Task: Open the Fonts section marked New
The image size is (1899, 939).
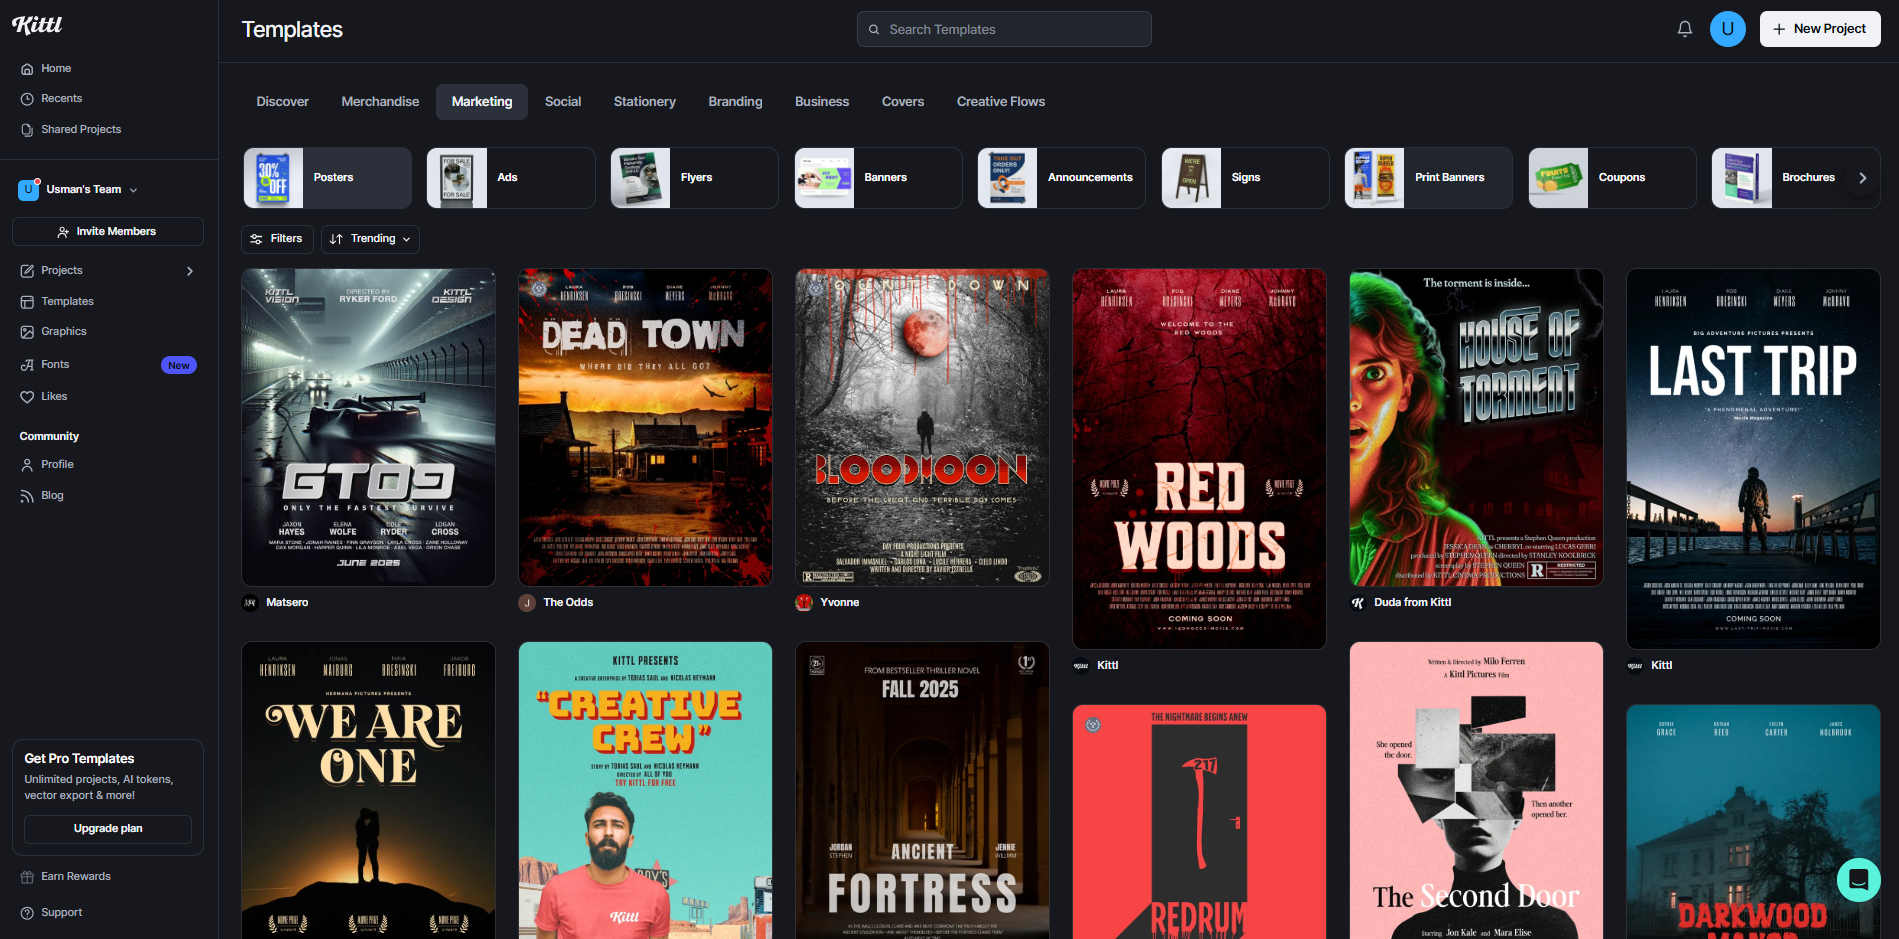Action: point(54,364)
